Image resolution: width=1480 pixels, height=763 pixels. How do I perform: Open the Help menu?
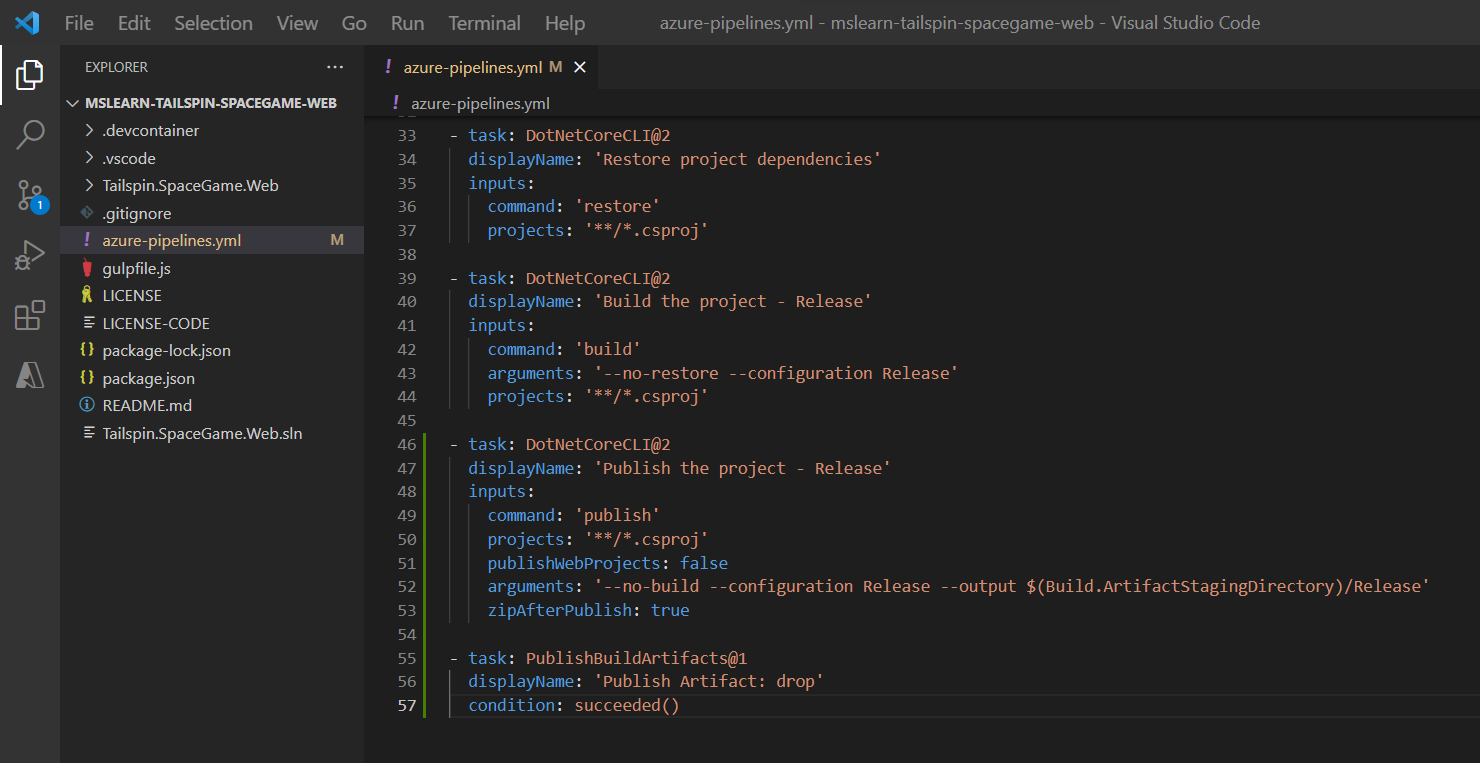(x=565, y=23)
